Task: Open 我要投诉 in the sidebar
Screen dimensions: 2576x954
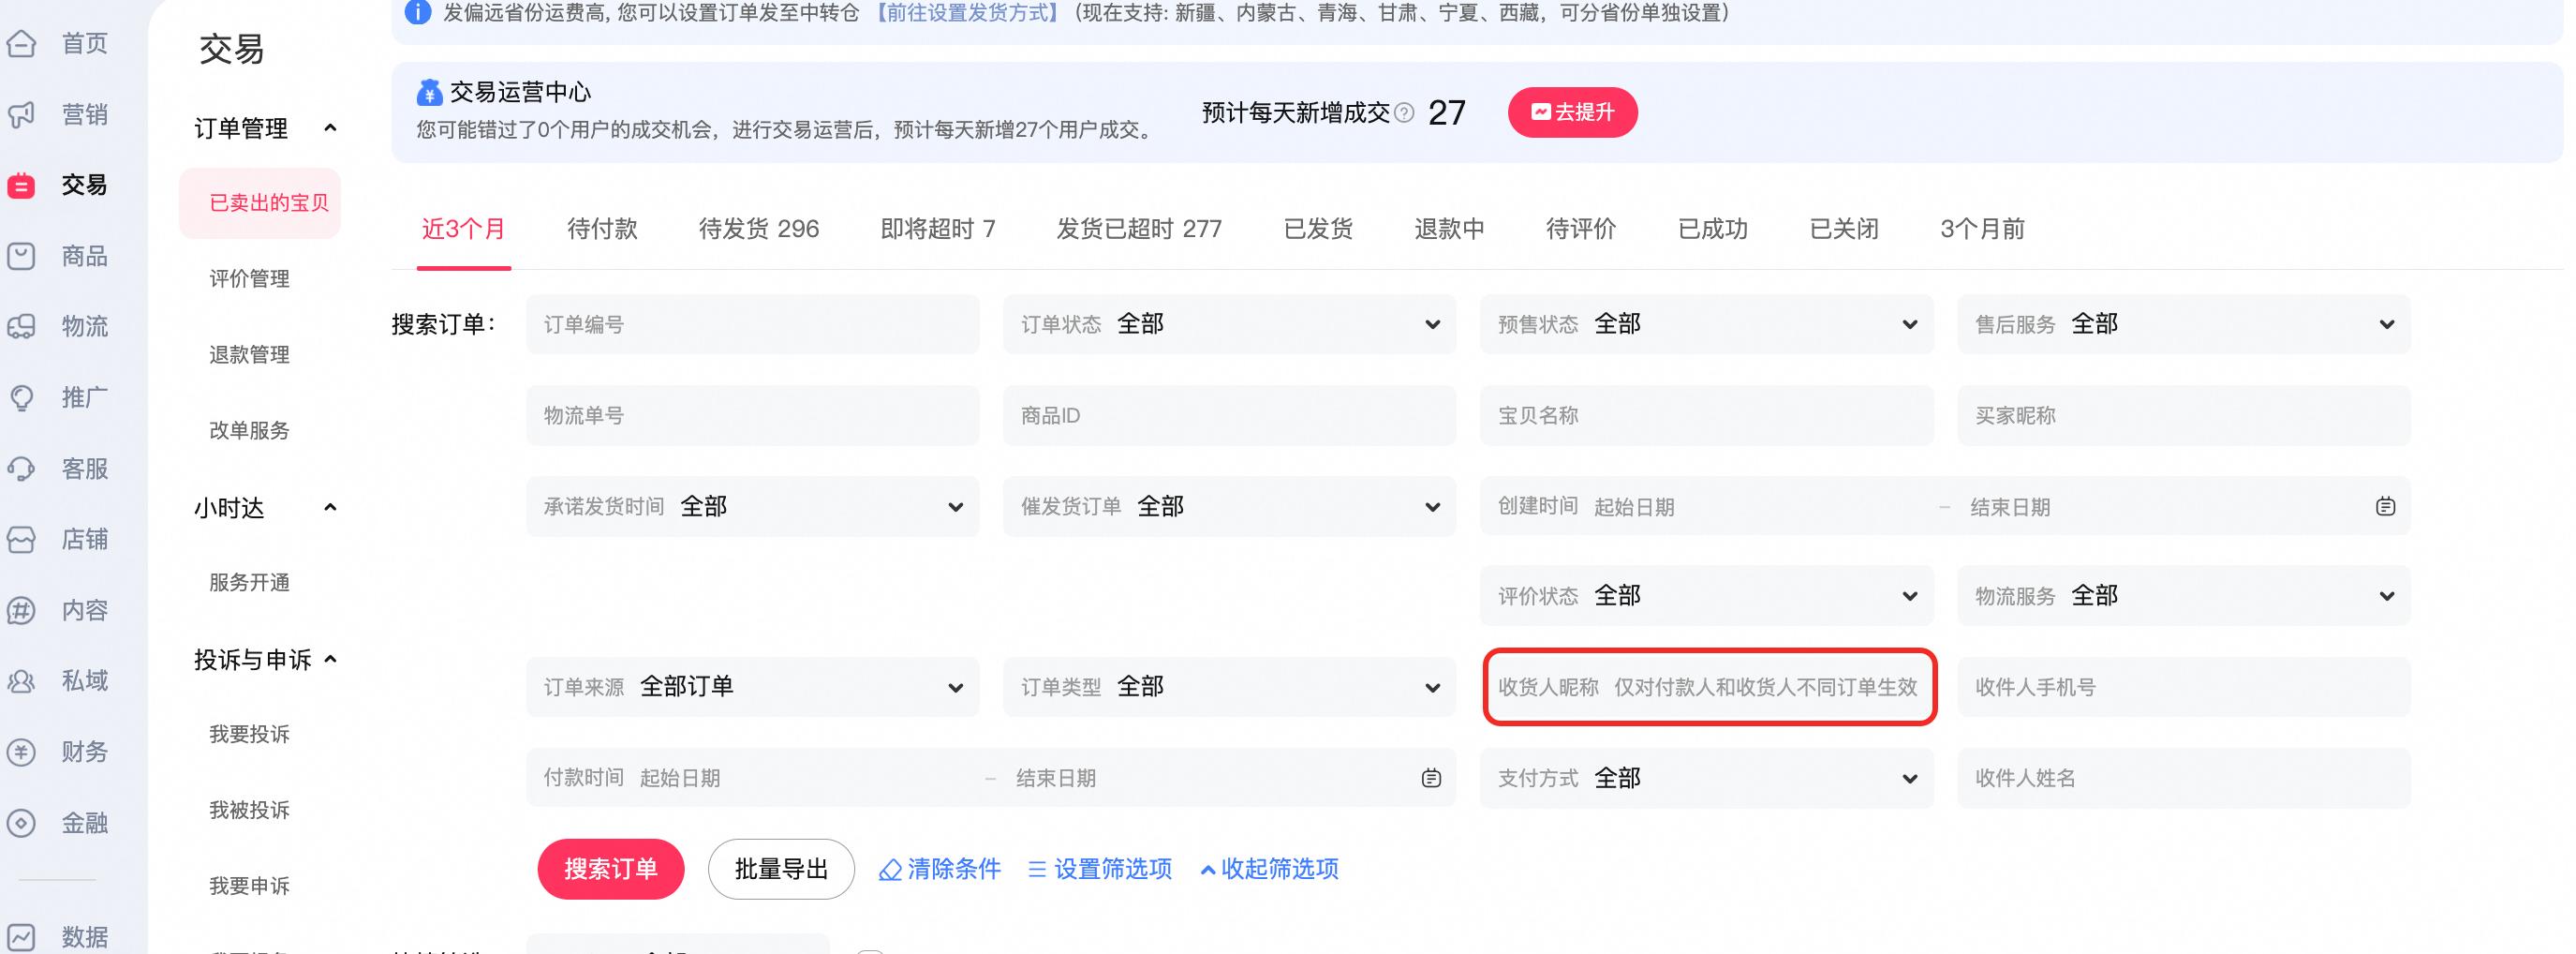Action: [x=249, y=735]
